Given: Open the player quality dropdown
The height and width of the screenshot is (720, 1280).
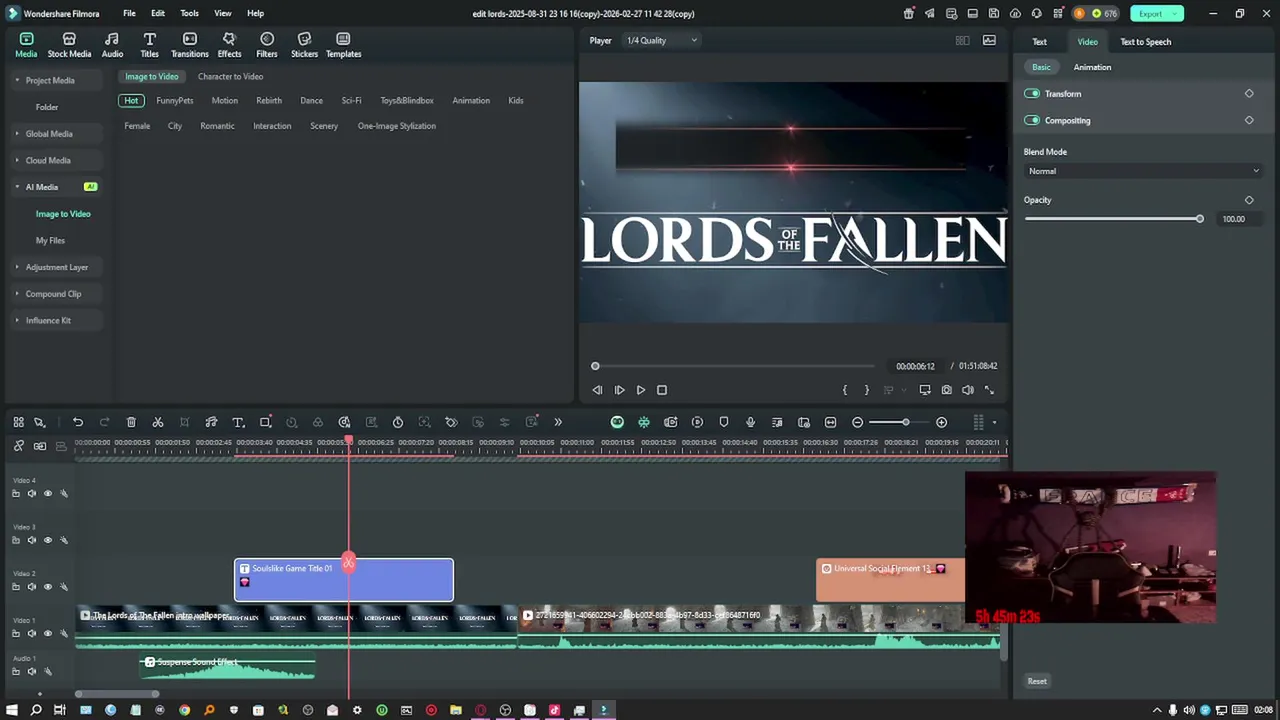Looking at the screenshot, I should tap(662, 41).
